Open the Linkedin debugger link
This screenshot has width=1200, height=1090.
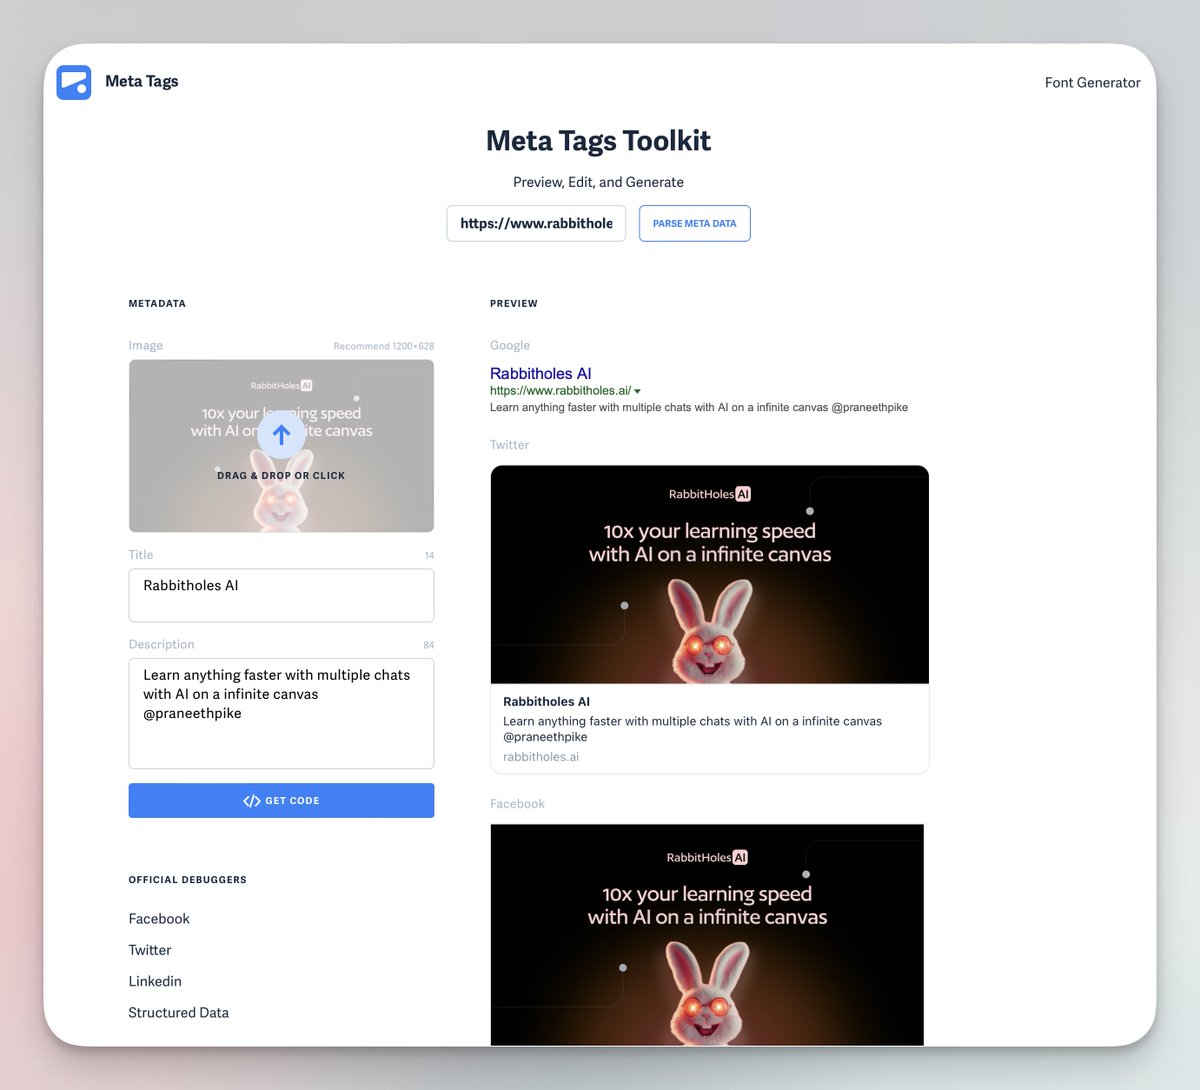(155, 981)
